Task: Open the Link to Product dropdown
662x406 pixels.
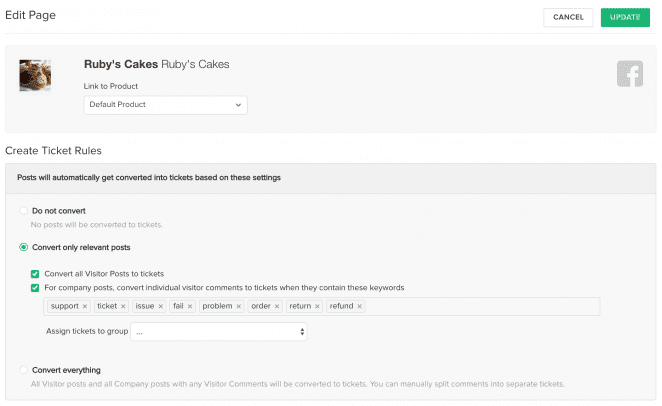Action: (x=166, y=105)
